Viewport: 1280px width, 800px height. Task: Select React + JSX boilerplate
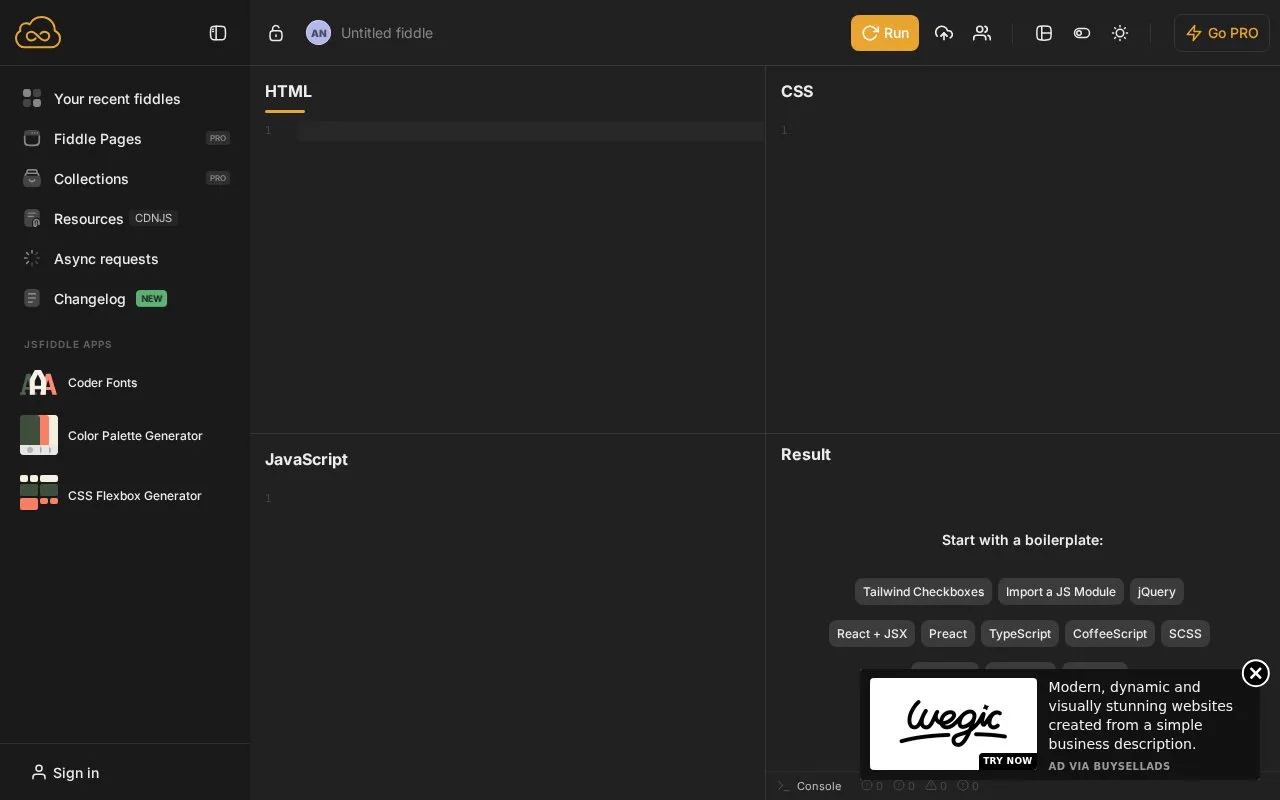872,633
